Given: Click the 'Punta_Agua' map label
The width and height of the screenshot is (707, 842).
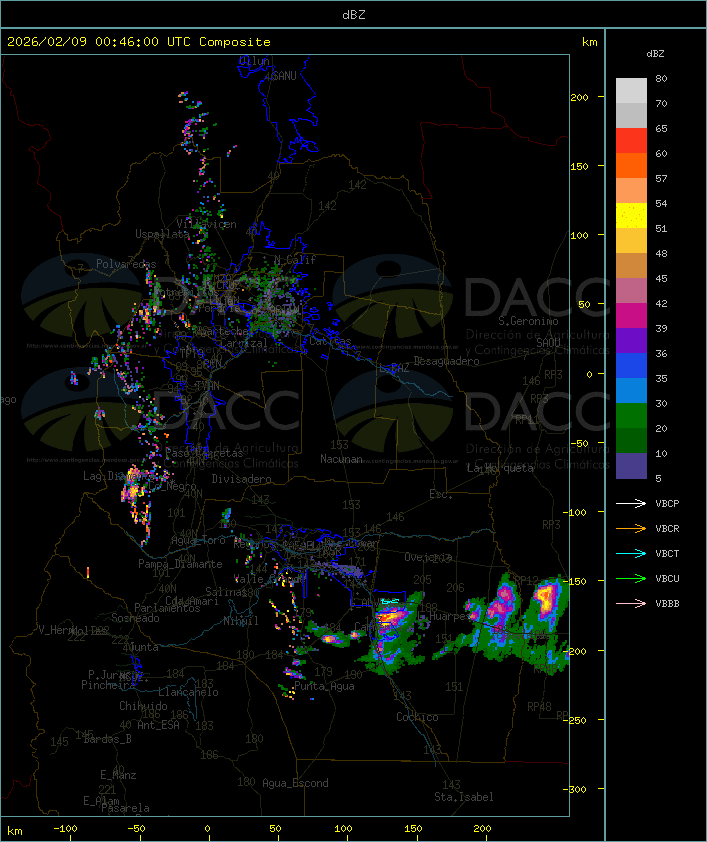Looking at the screenshot, I should 324,686.
